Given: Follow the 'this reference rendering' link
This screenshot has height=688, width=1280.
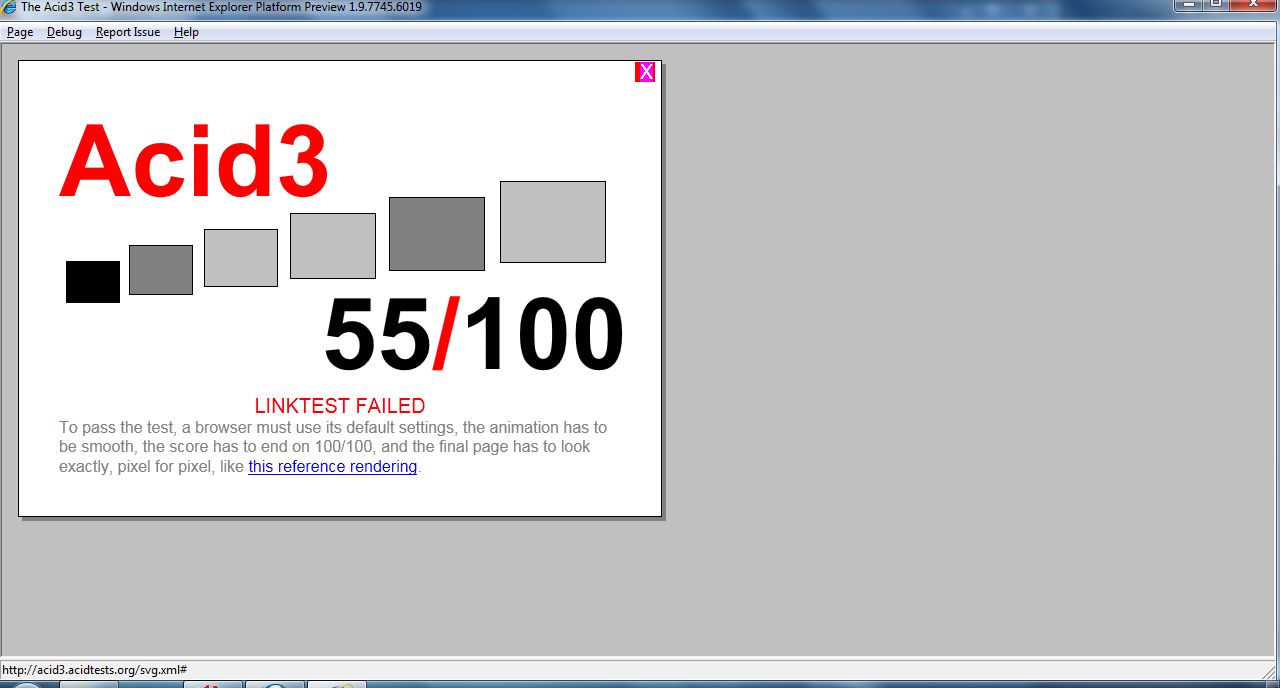Looking at the screenshot, I should coord(332,467).
